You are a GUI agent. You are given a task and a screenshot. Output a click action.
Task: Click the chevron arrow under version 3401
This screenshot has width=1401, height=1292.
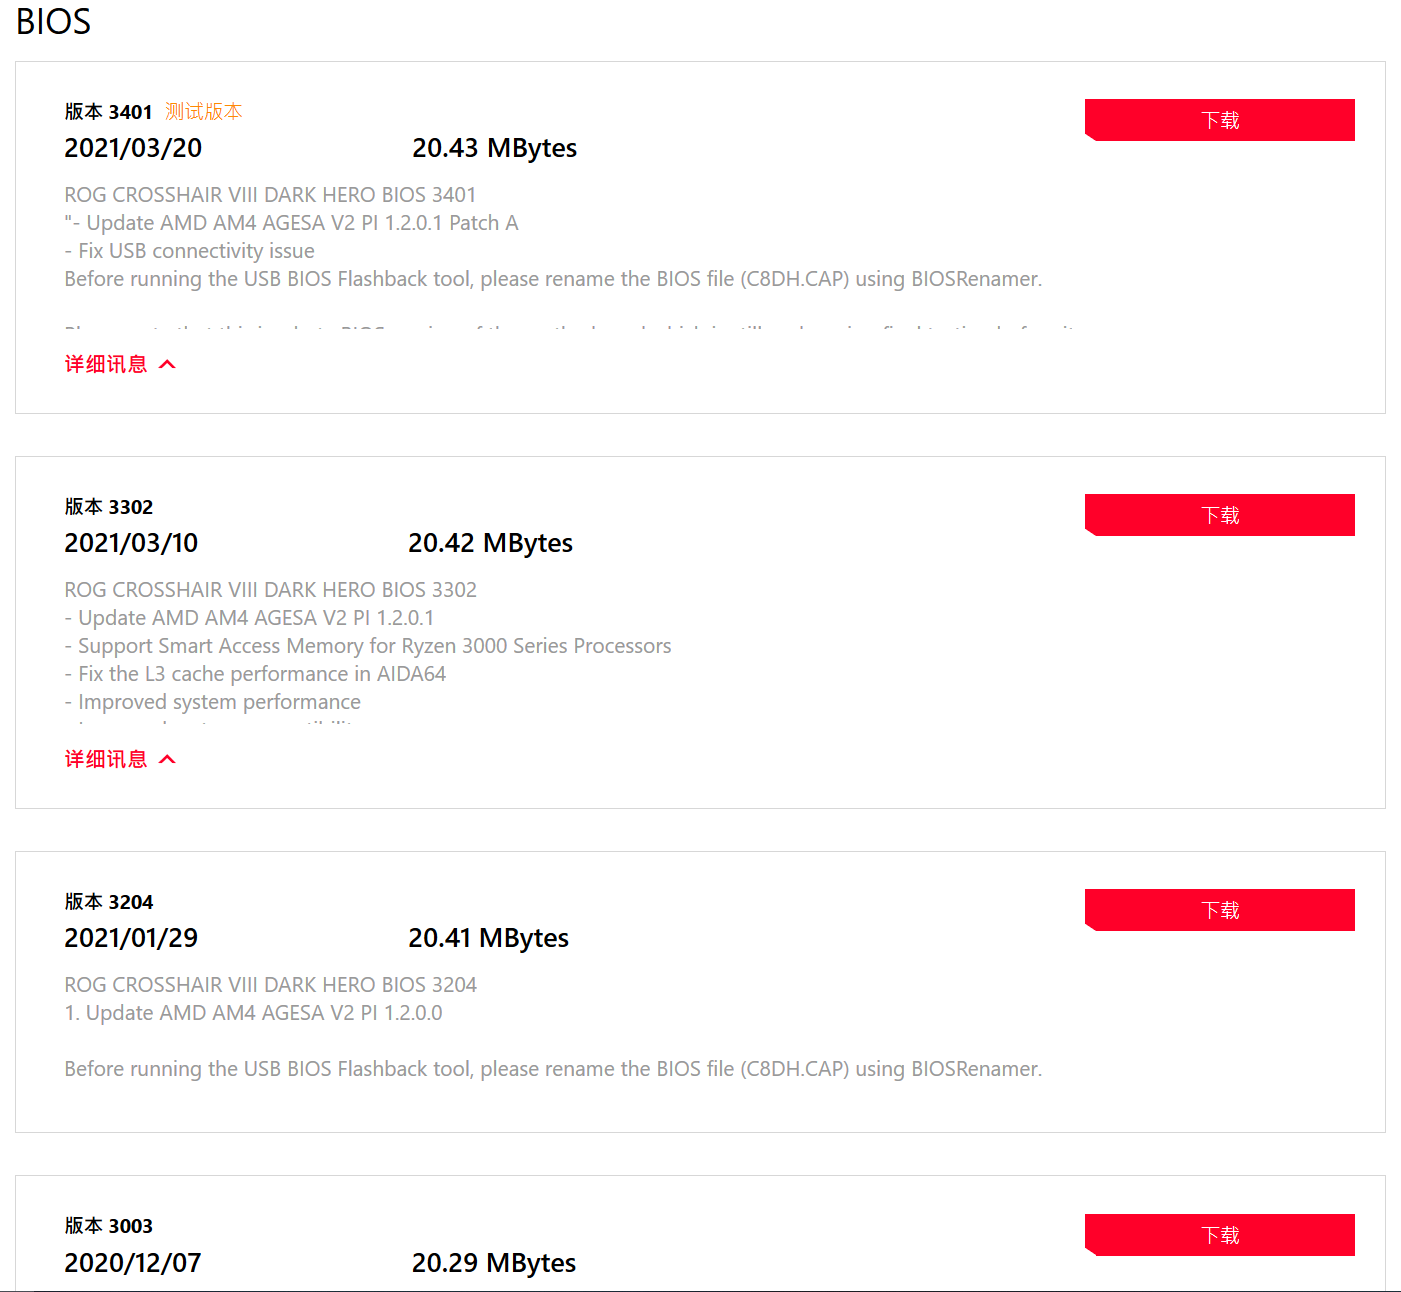coord(168,364)
